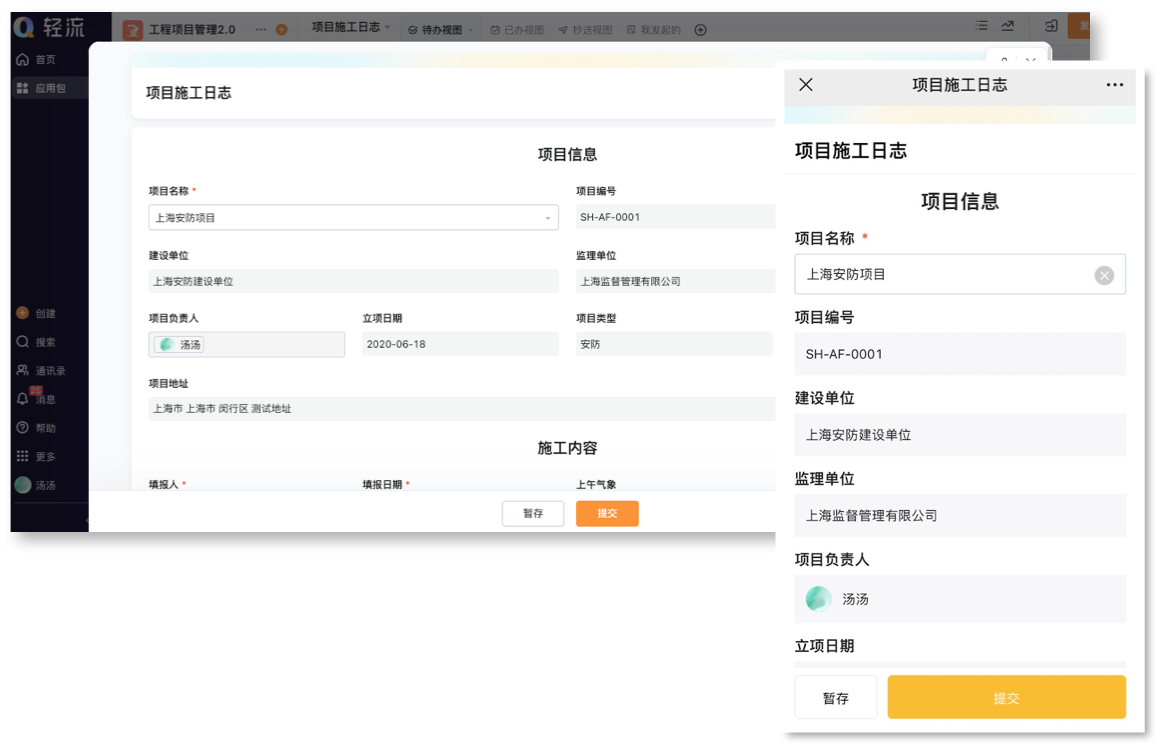Open the 帮助 help icon
The image size is (1163, 748).
pos(23,428)
